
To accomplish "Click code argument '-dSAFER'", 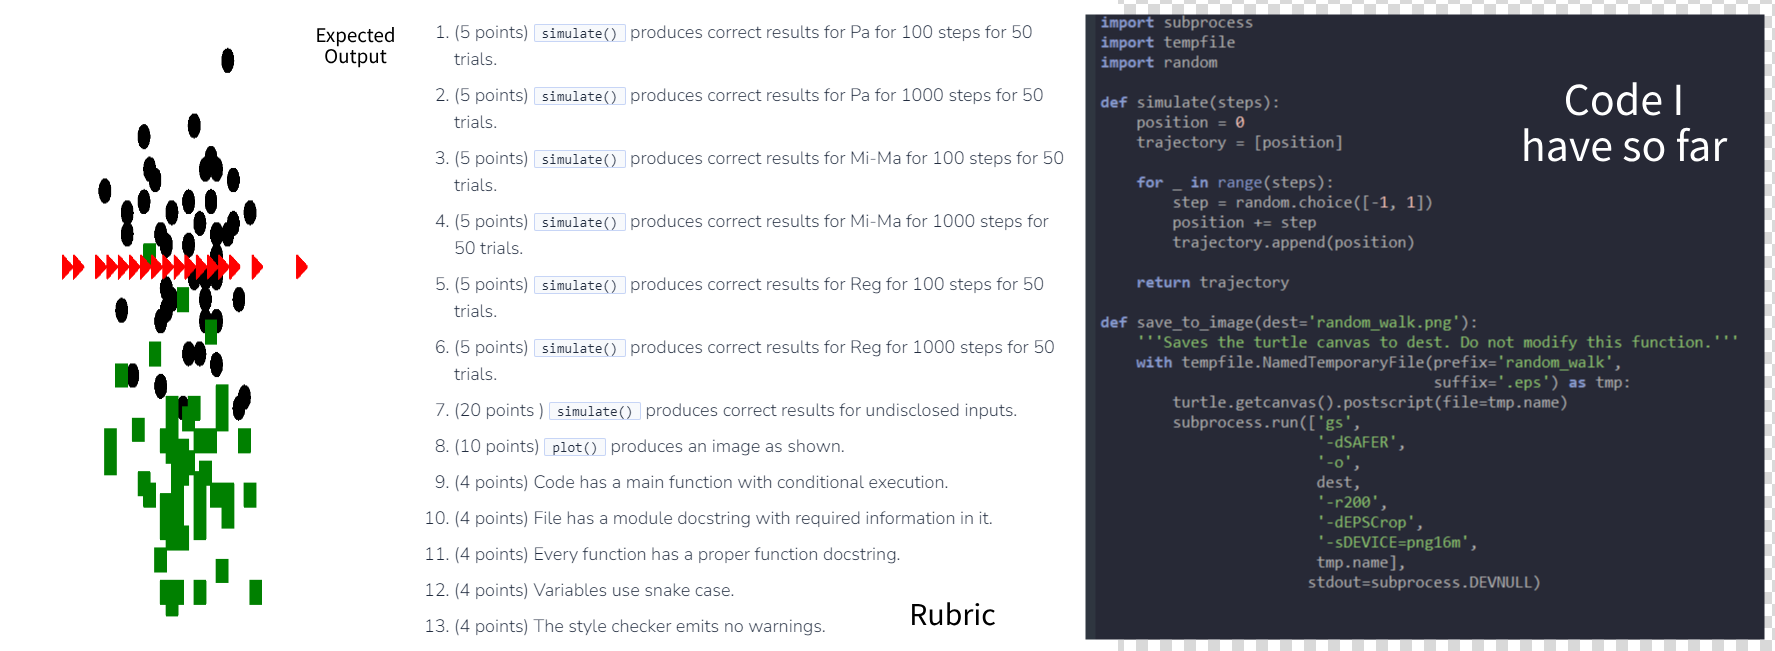I will click(1360, 442).
